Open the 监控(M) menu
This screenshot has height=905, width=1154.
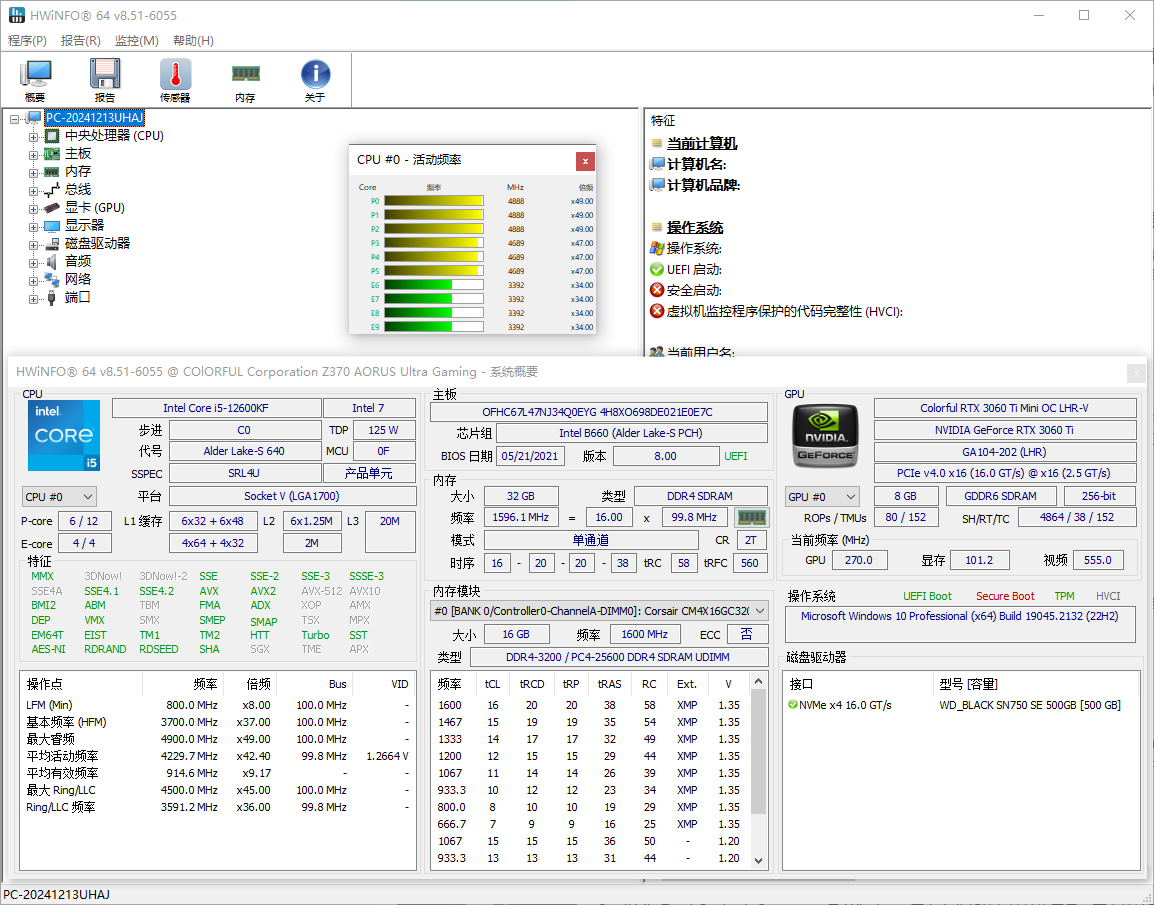pyautogui.click(x=137, y=40)
